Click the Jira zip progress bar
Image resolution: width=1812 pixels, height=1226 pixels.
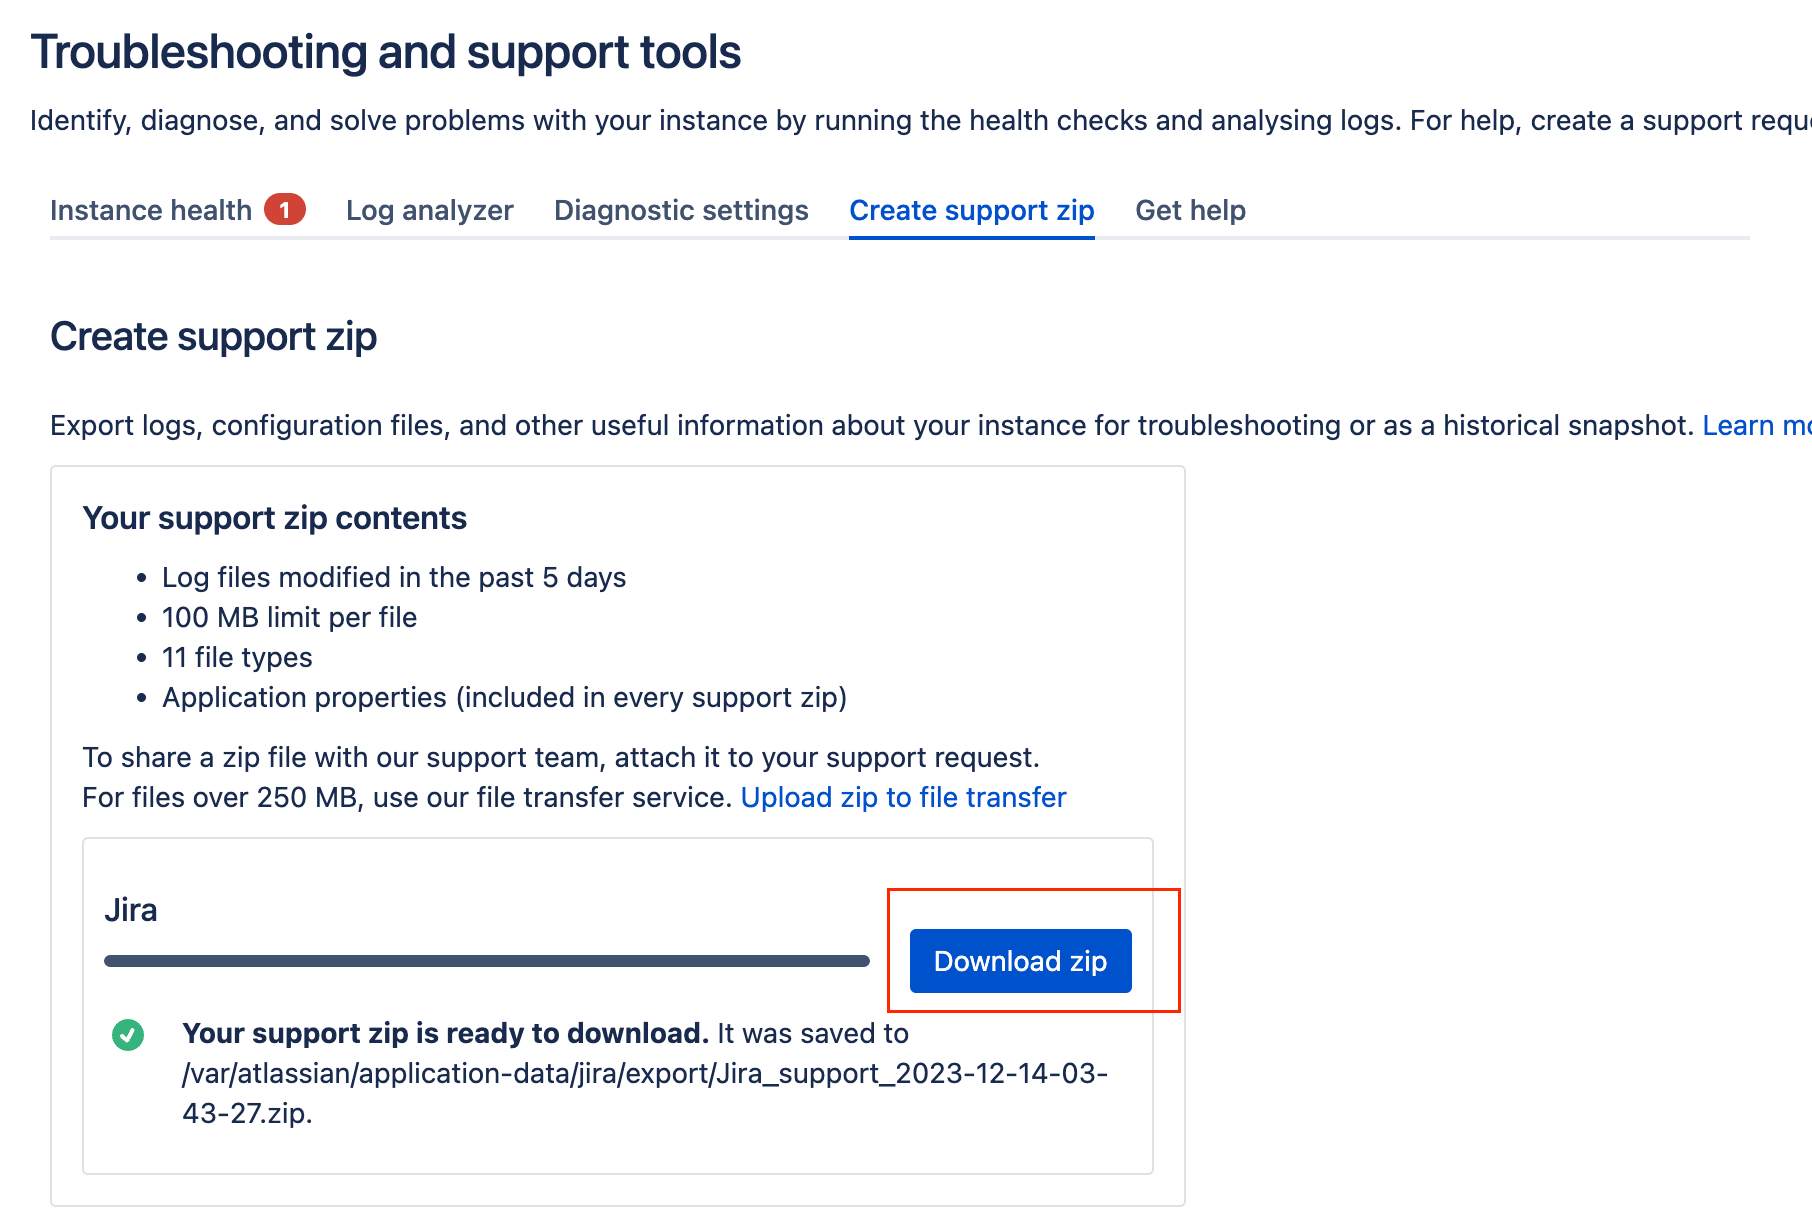[486, 961]
